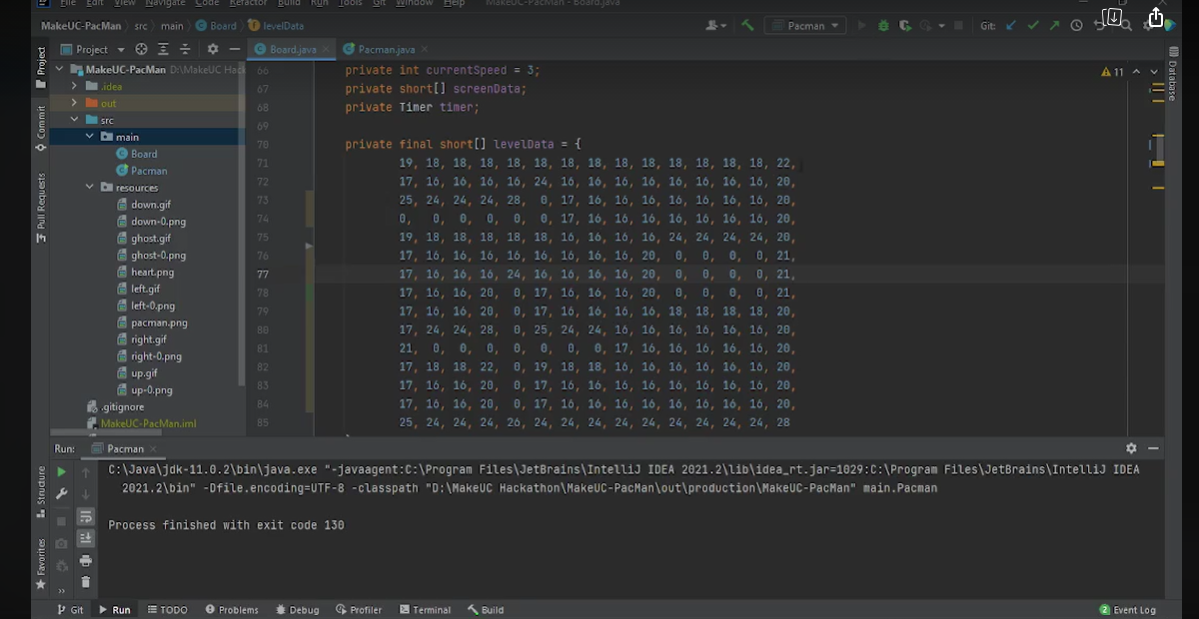This screenshot has height=619, width=1199.
Task: Click the down arrow in Run console
Action: click(x=86, y=494)
